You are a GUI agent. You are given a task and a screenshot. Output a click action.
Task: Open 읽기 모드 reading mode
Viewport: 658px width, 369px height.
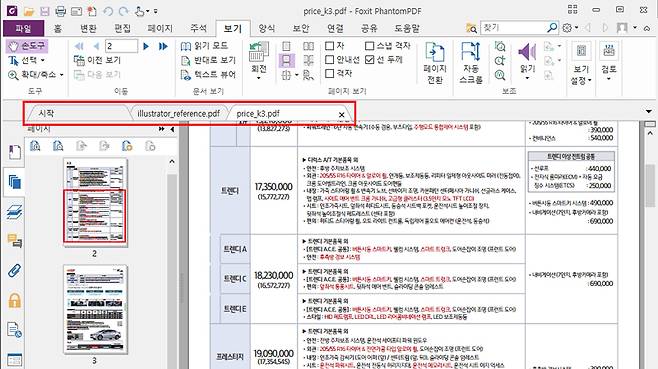point(204,46)
